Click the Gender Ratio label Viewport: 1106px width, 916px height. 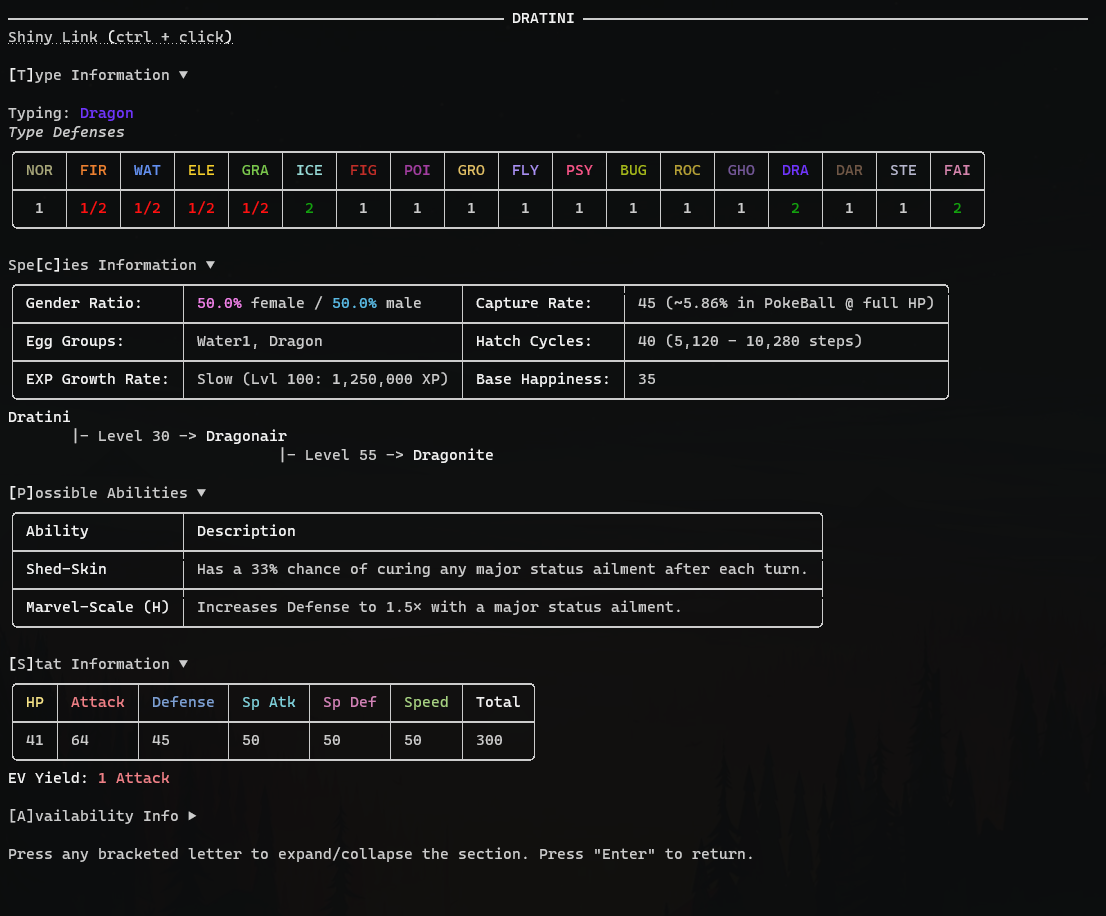pos(84,303)
